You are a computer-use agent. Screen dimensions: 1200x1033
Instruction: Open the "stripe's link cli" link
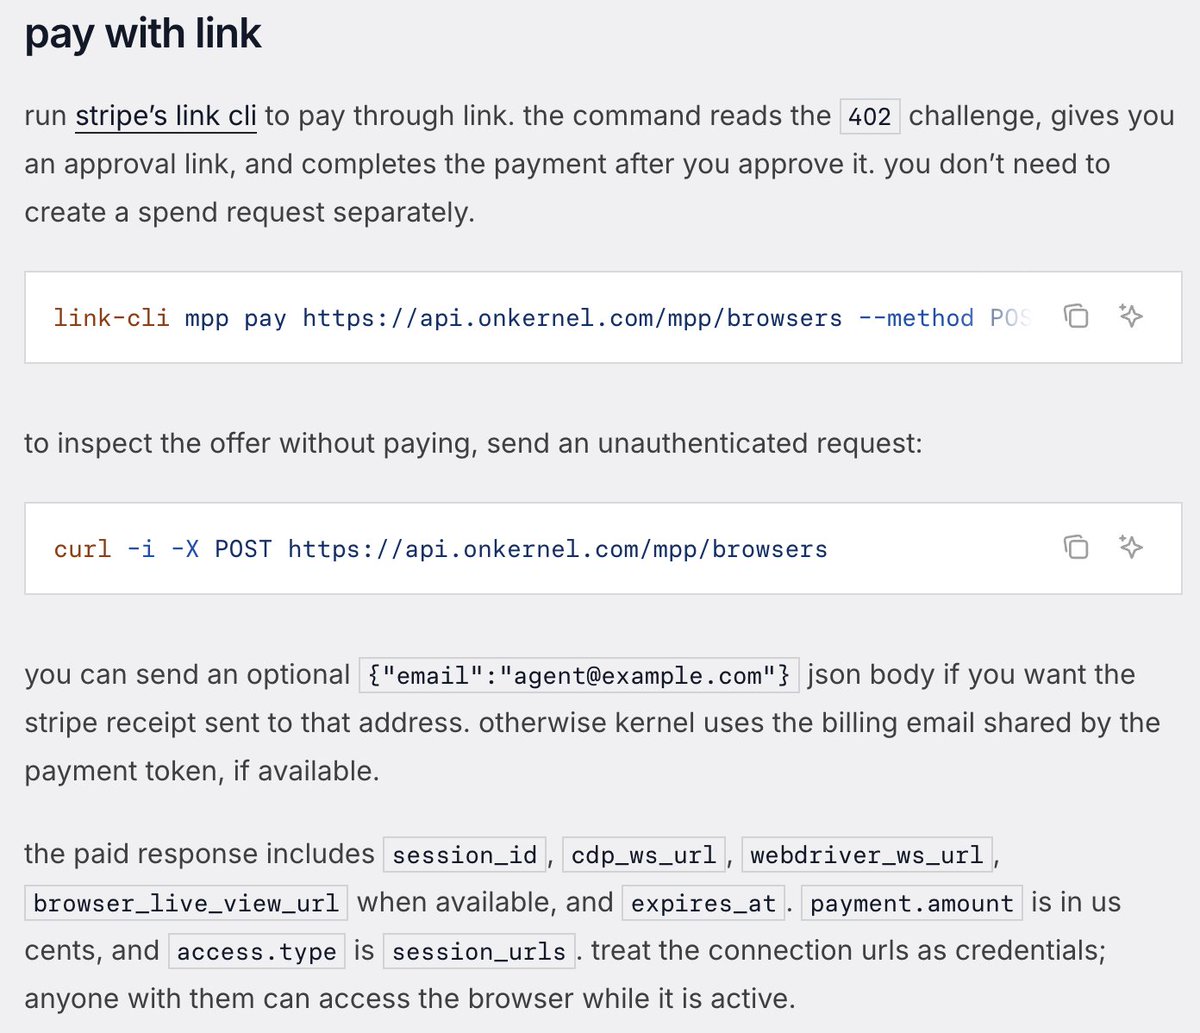166,116
